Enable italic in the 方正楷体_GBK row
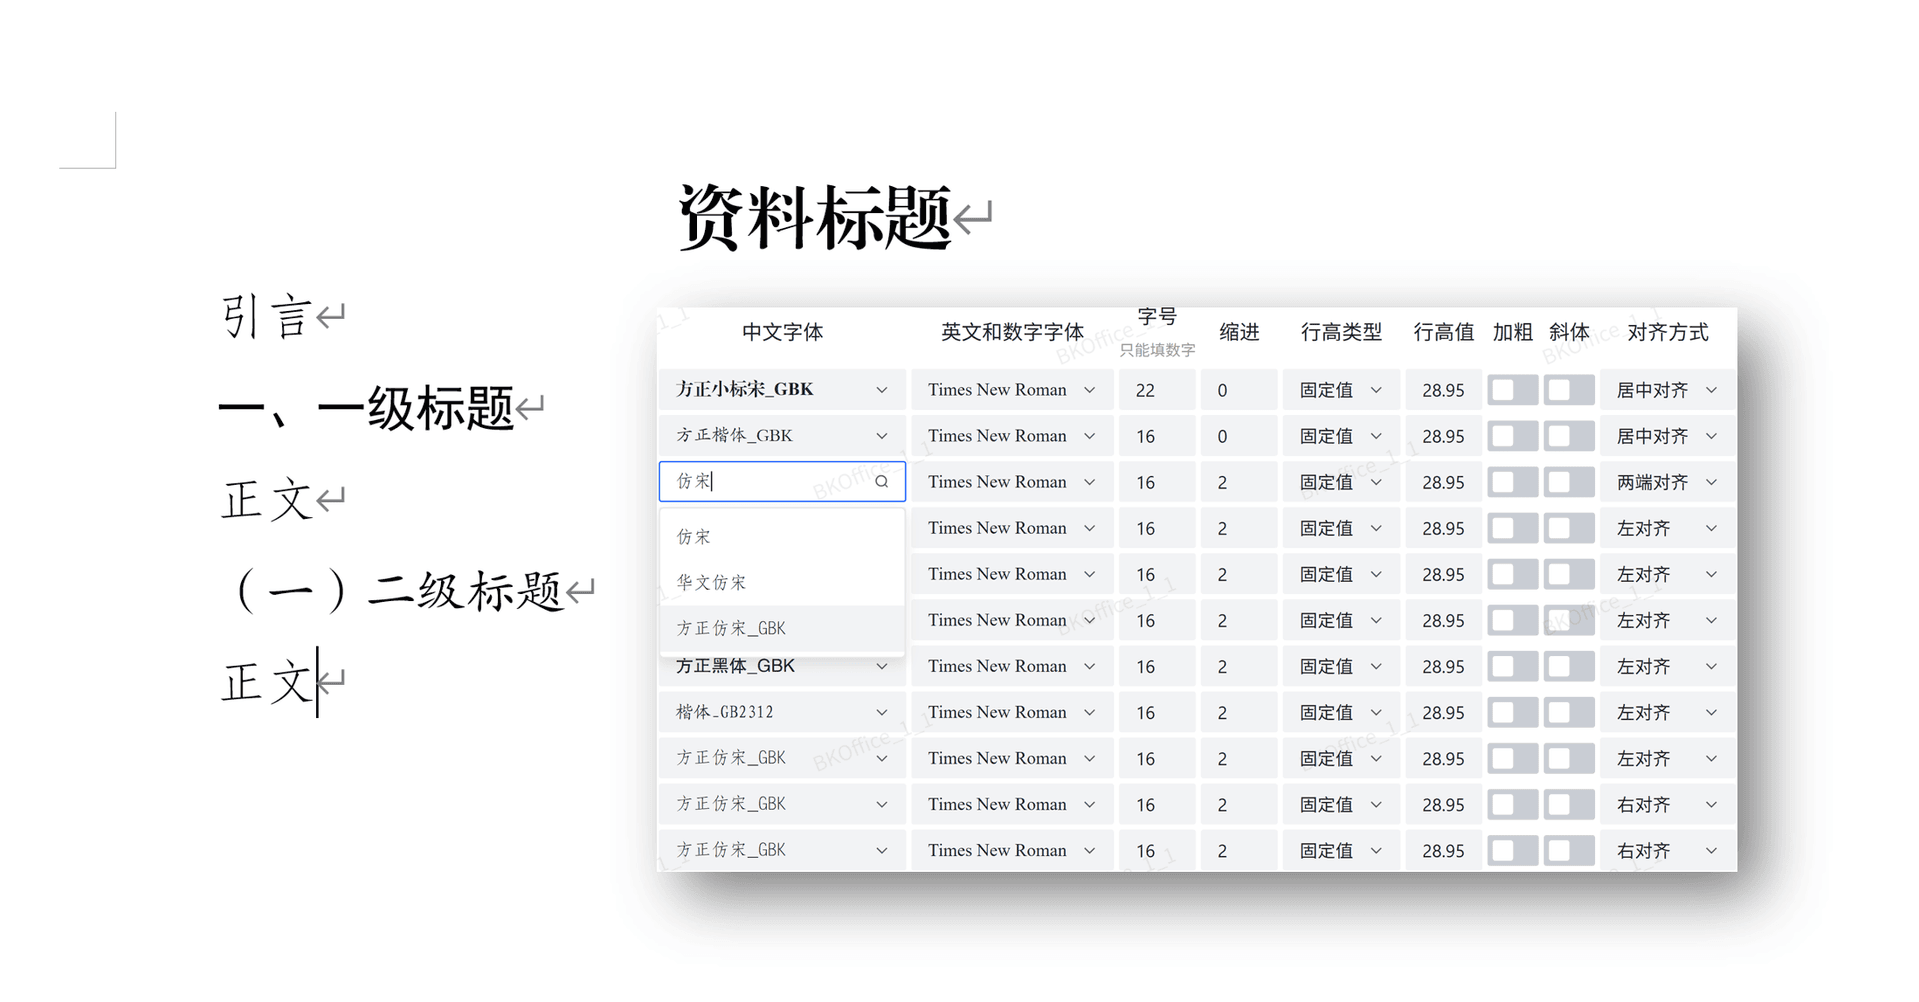Viewport: 1919px width, 1002px height. [1568, 436]
